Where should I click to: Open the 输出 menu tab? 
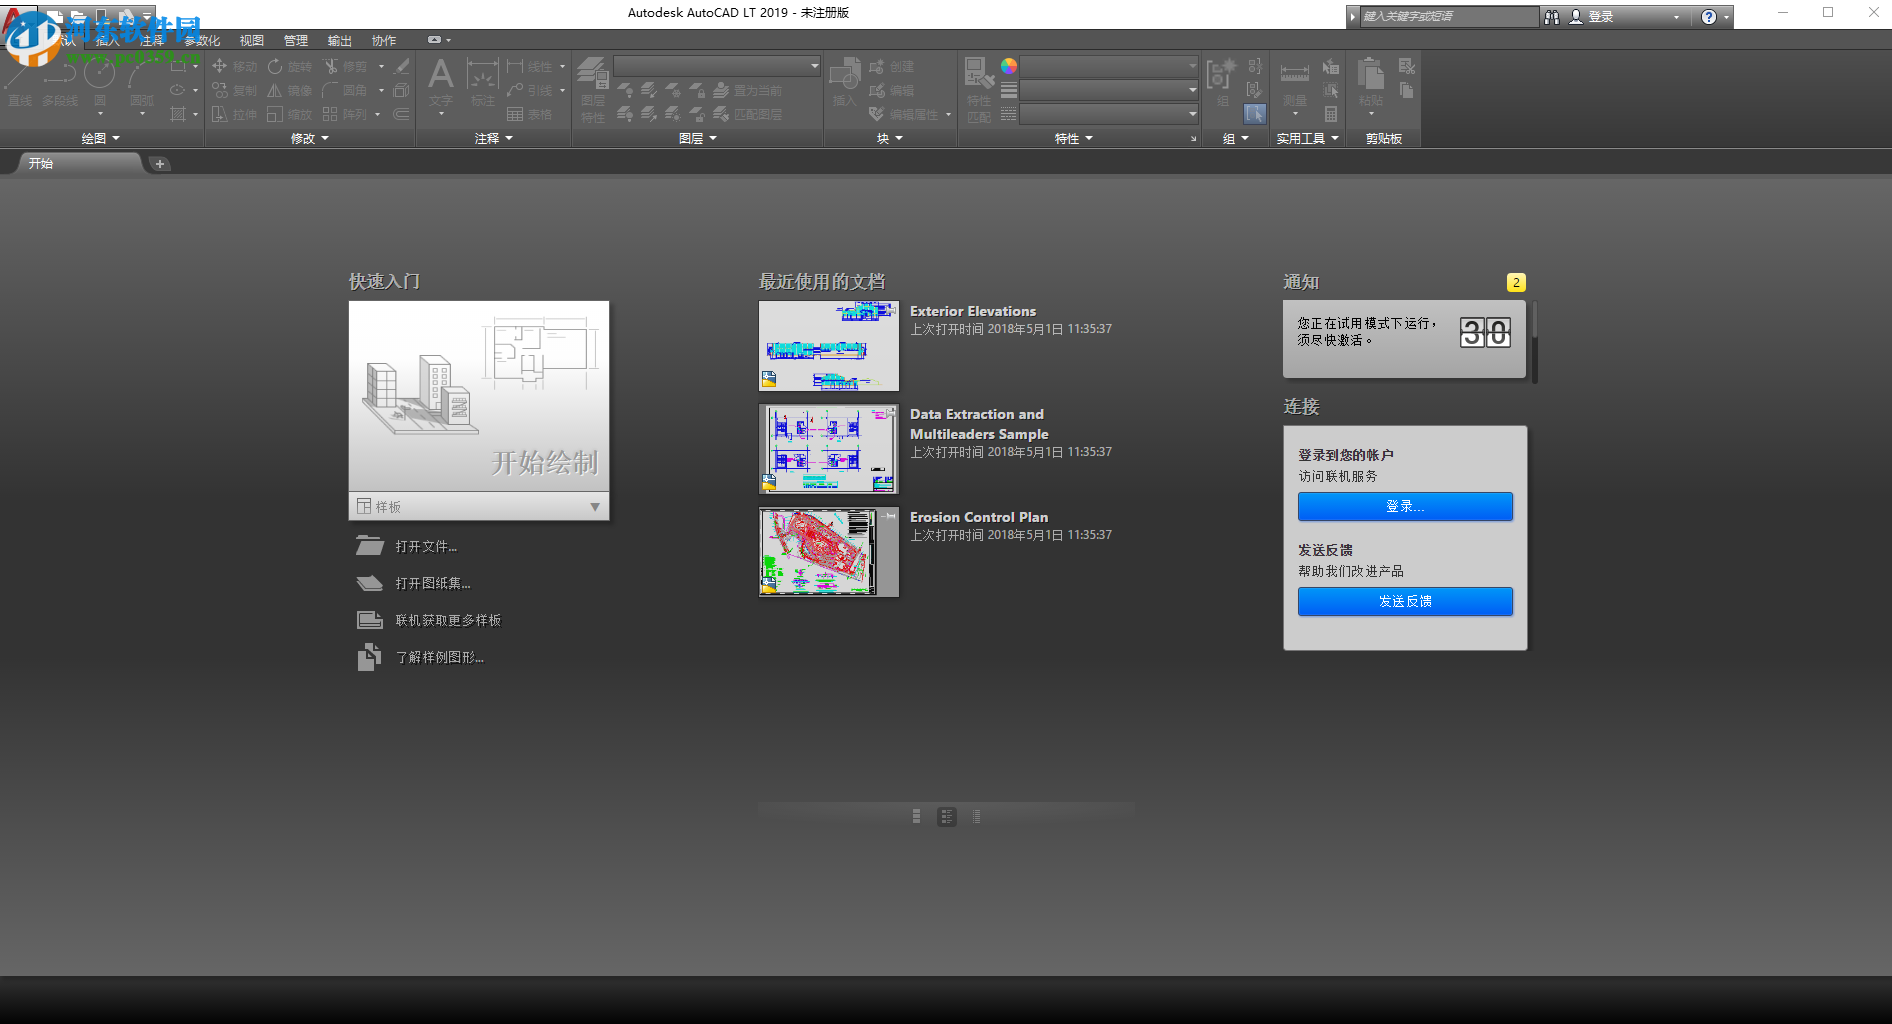340,40
